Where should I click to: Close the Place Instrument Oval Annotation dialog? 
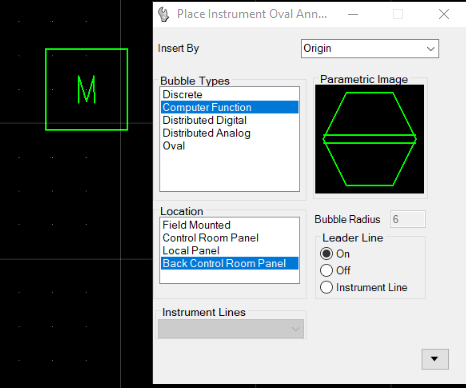pos(444,14)
